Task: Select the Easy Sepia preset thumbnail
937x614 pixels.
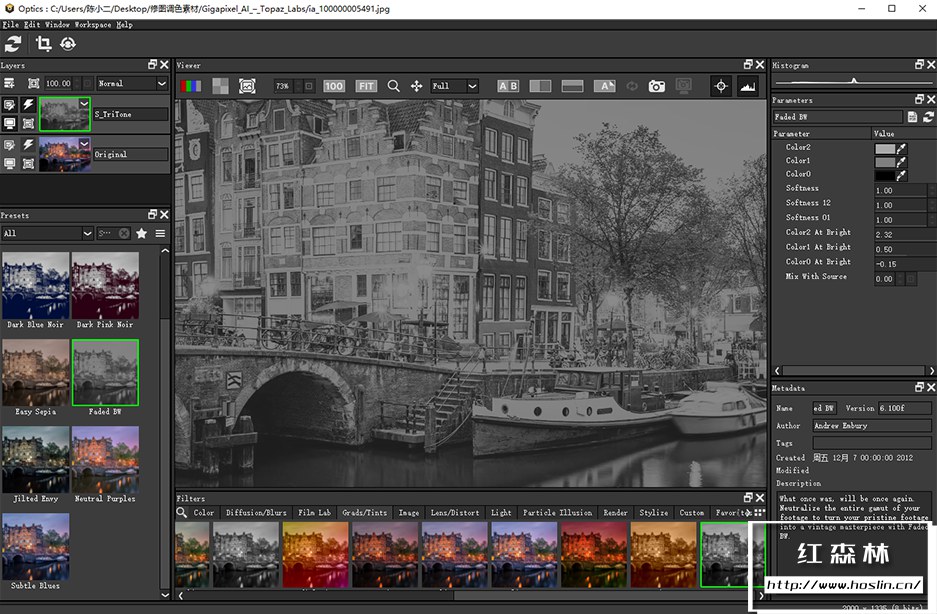Action: 36,371
